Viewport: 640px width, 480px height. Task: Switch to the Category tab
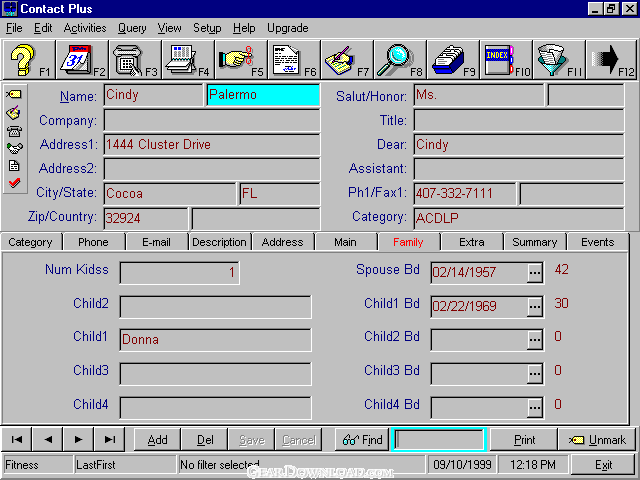coord(31,242)
